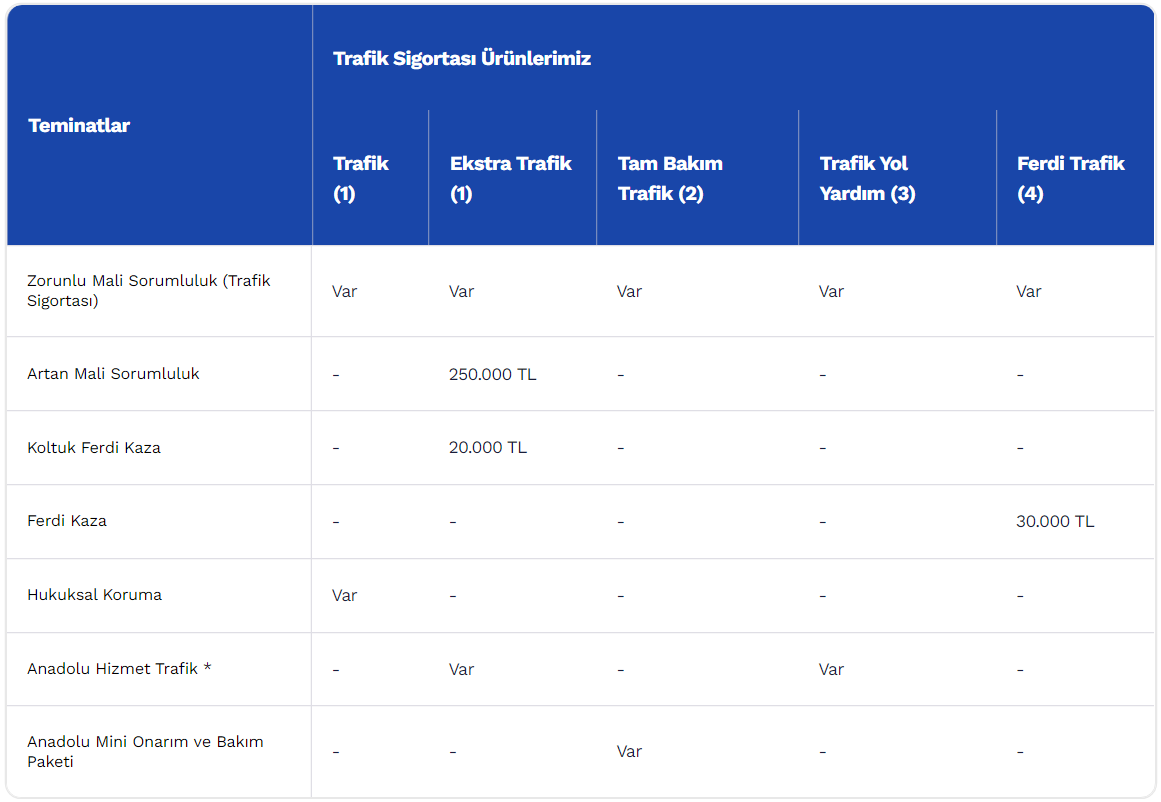Click the Tam Bakım Trafik (2) header
Viewport: 1161px width, 802px height.
click(x=670, y=178)
